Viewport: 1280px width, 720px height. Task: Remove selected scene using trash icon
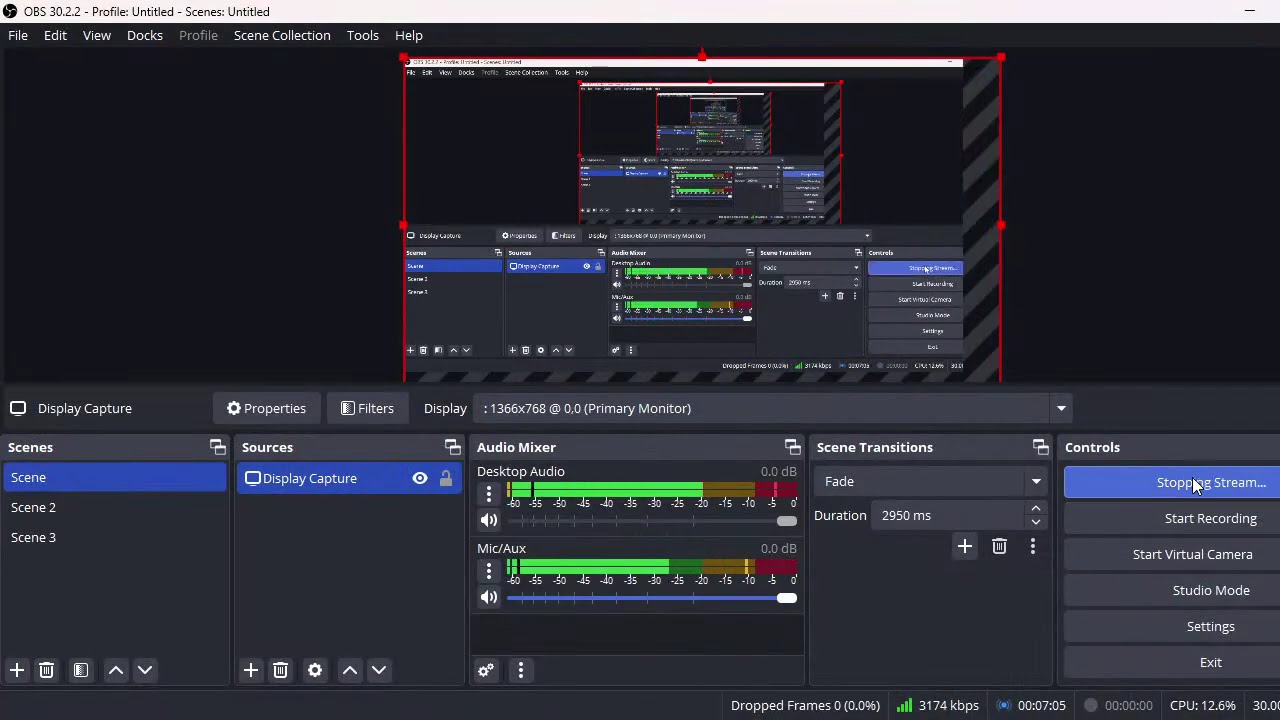point(46,670)
